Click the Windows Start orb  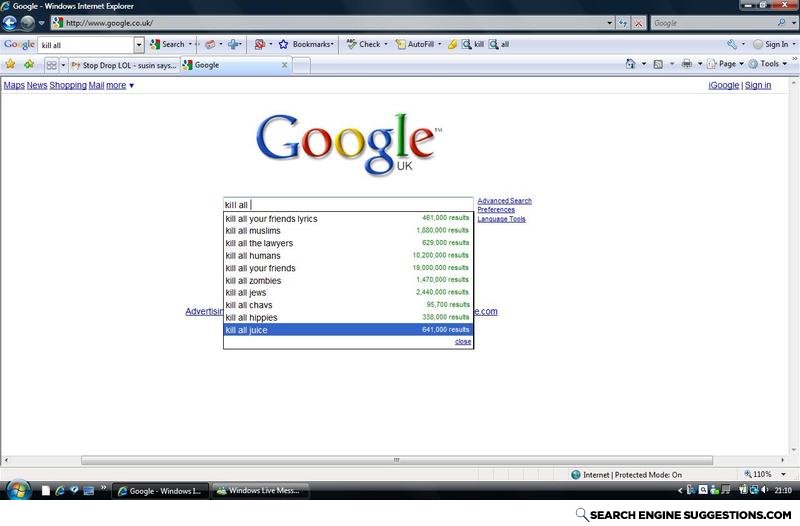[x=19, y=490]
